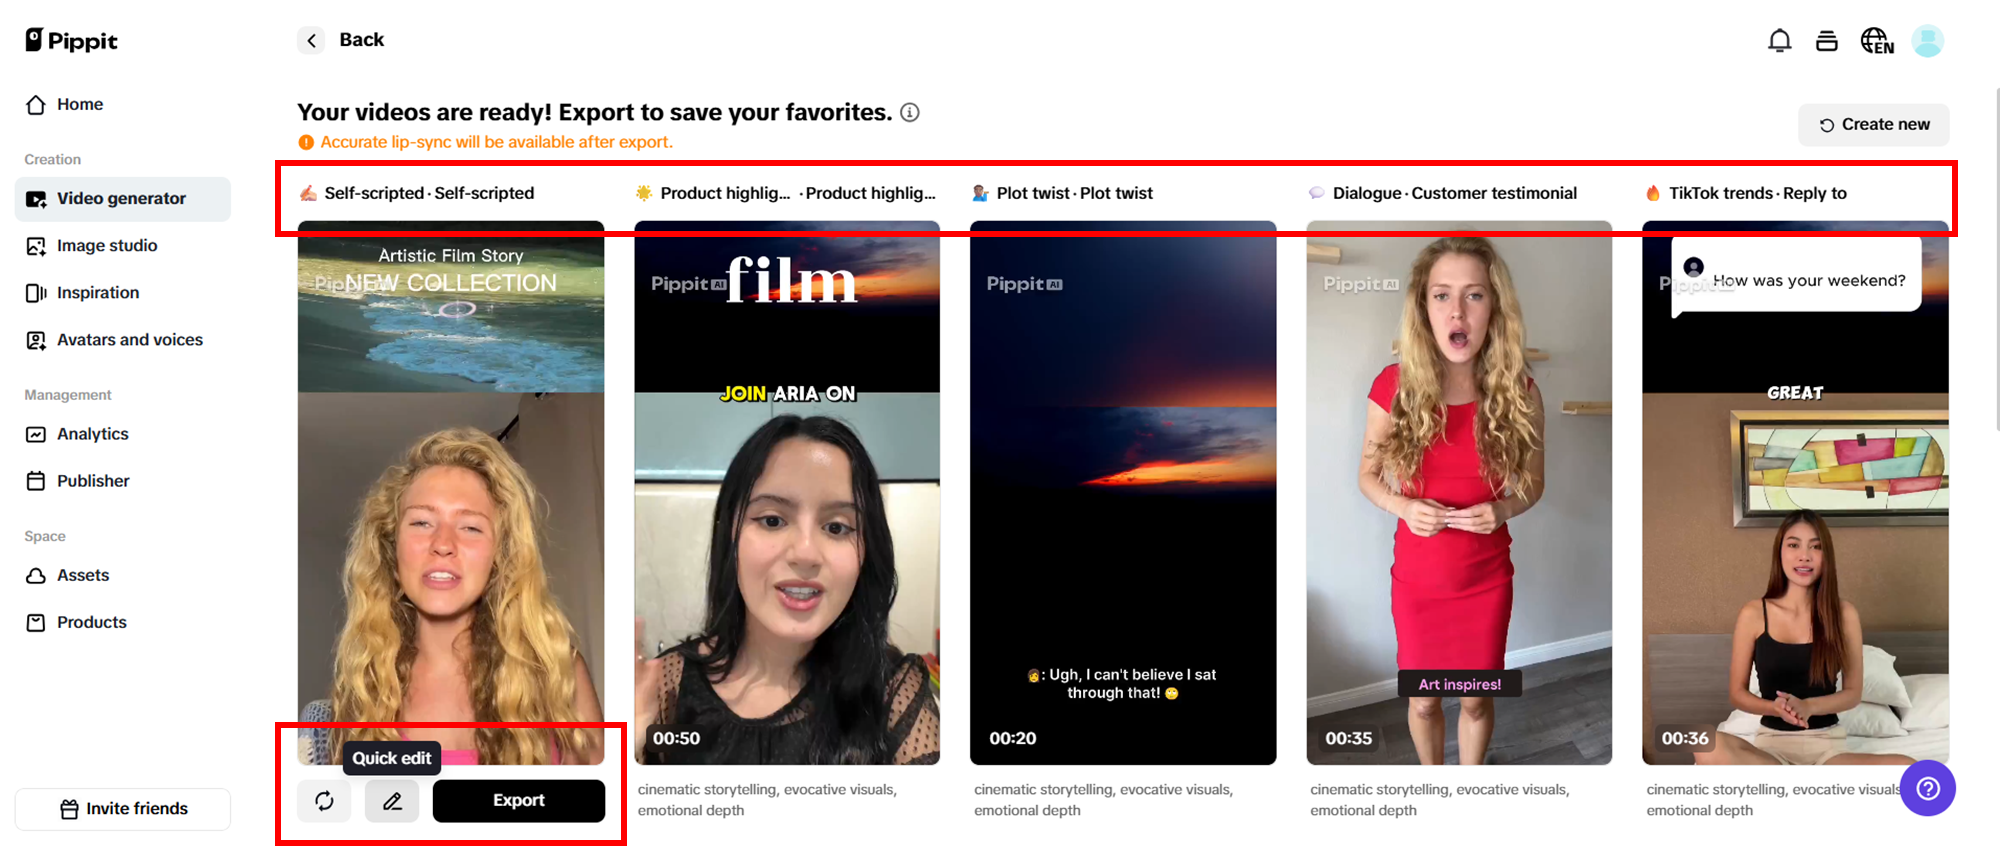Click the notification bell icon
Screen dimensions: 2000x855
click(1779, 41)
